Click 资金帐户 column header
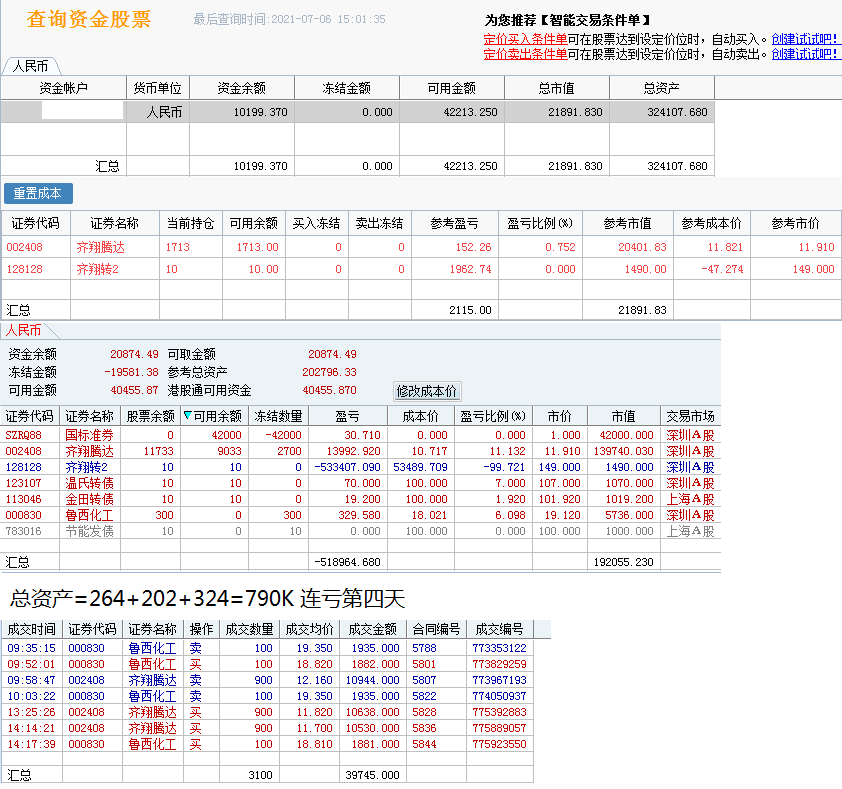Viewport: 842px width, 789px height. (x=63, y=88)
